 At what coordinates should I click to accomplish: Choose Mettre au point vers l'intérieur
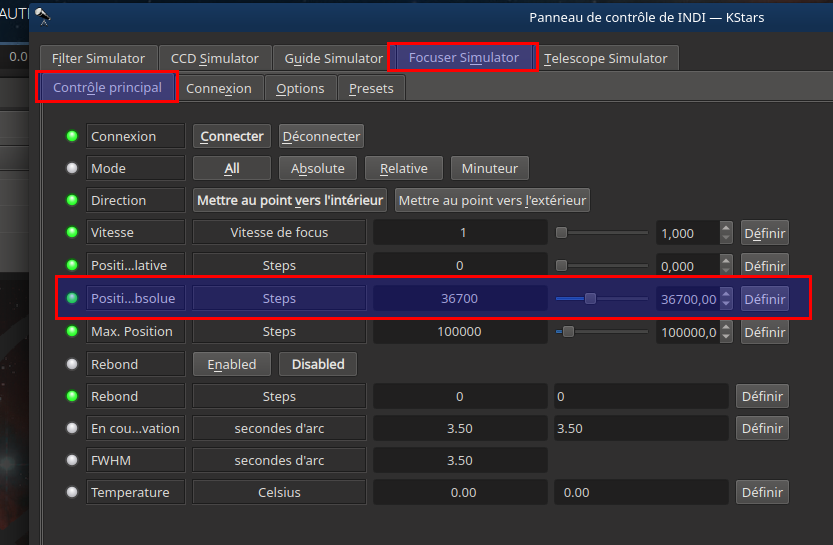(290, 200)
